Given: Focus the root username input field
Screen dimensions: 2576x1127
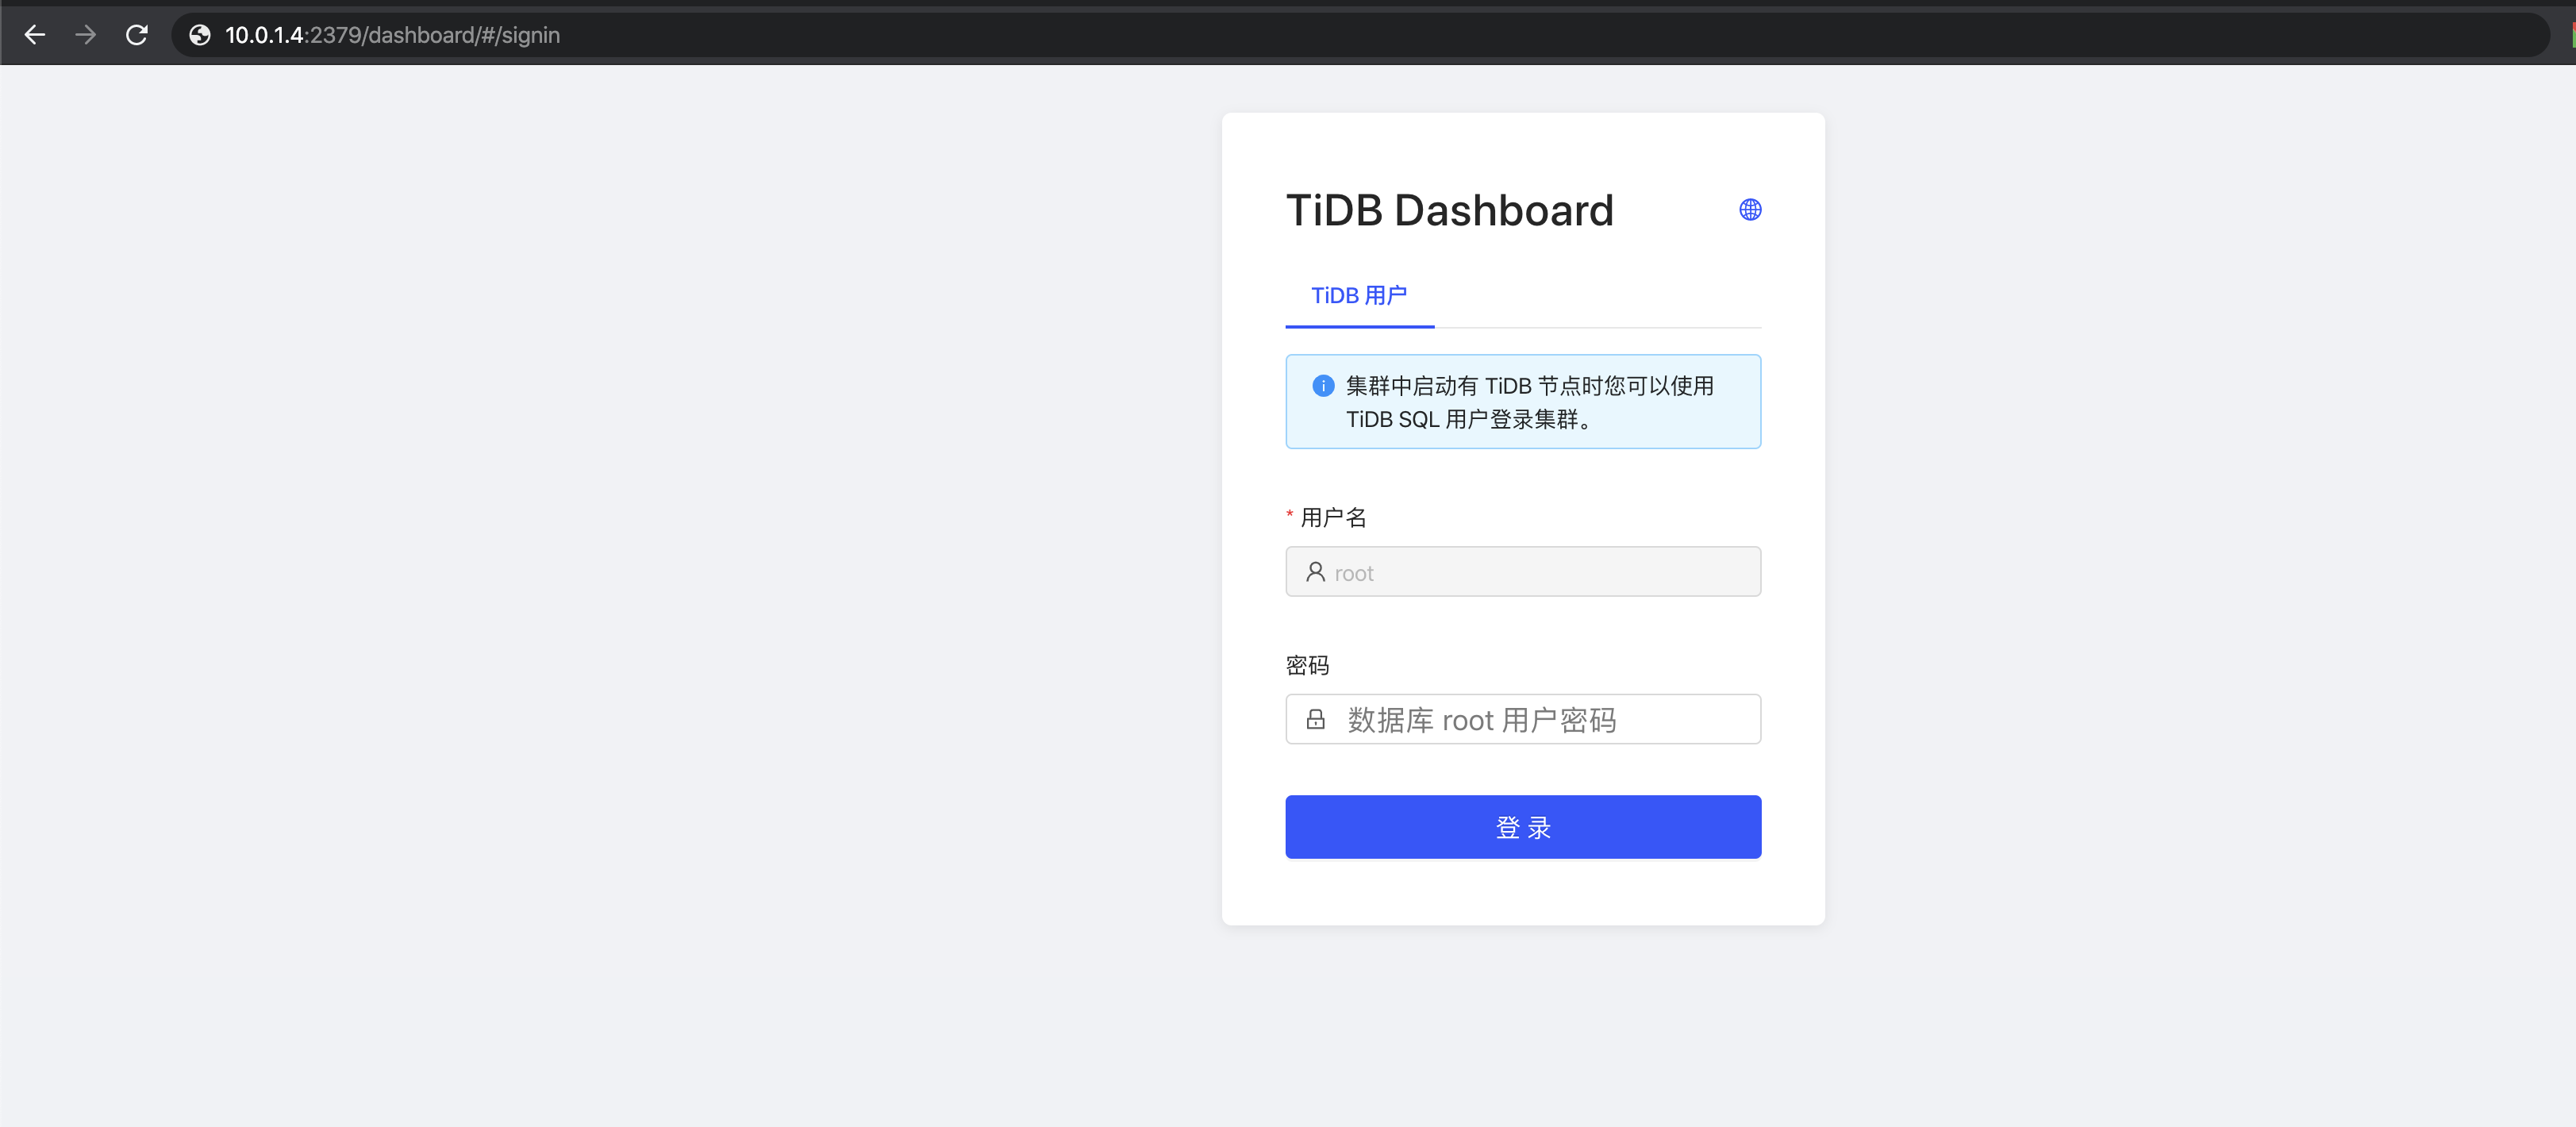Looking at the screenshot, I should (1522, 571).
